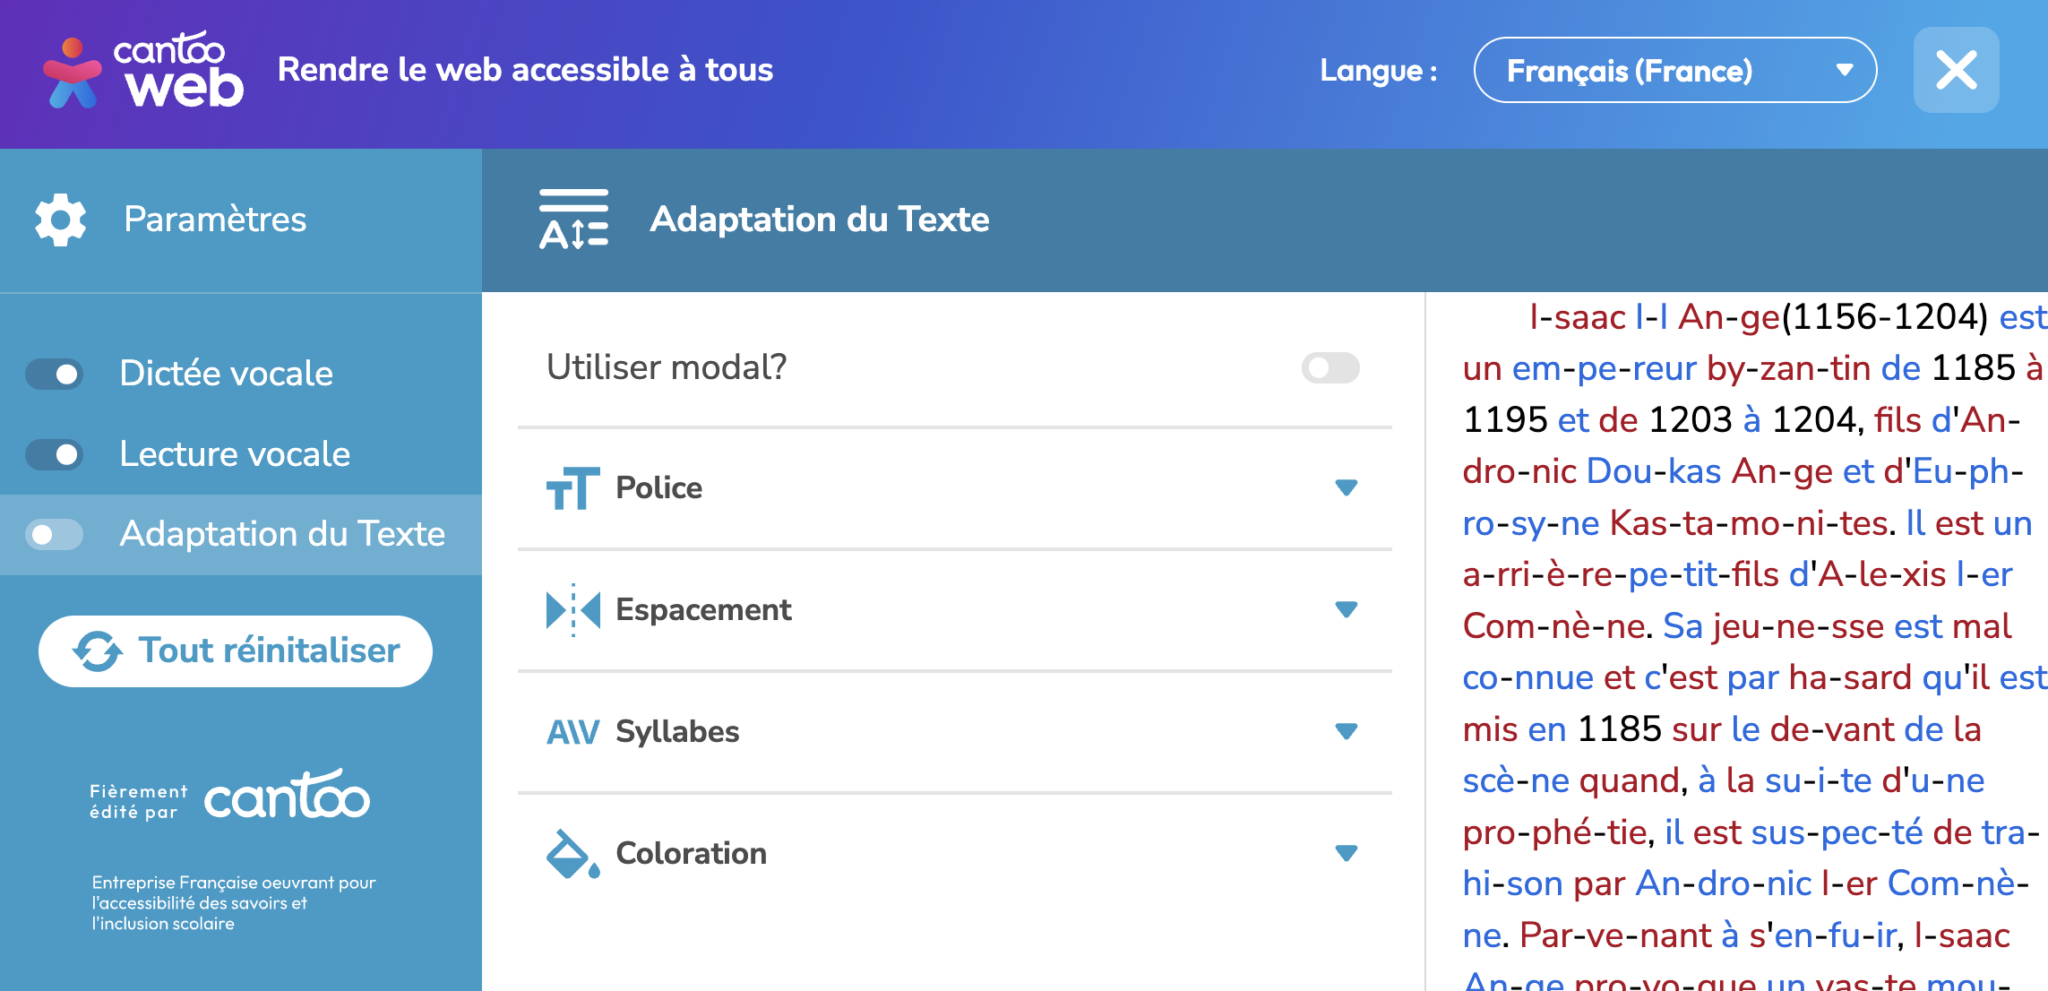Open the Police section dropdown
The height and width of the screenshot is (991, 2048).
[x=1347, y=488]
